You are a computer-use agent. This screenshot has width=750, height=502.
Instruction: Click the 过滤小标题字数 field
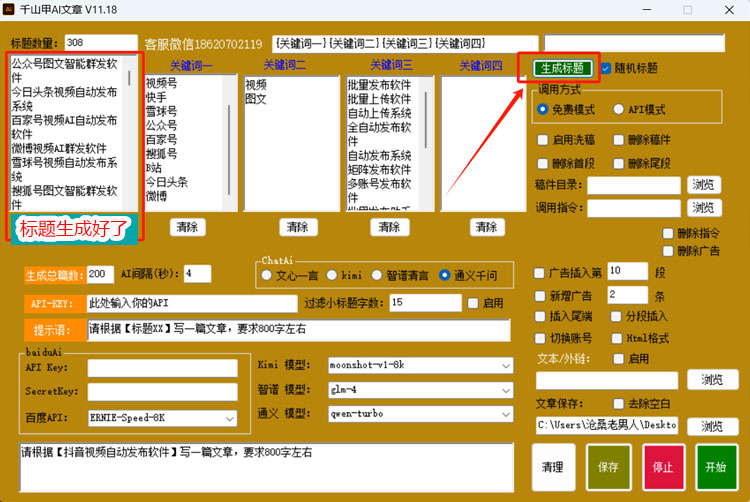[x=426, y=303]
